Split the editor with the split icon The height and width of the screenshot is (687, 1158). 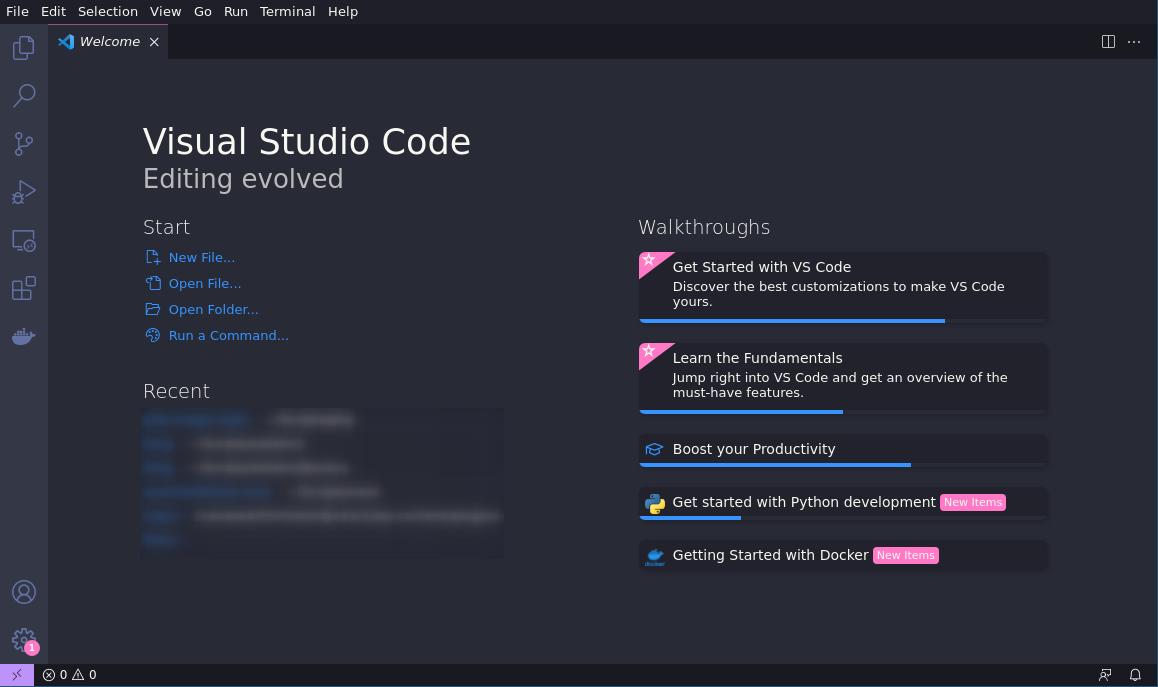click(1108, 41)
